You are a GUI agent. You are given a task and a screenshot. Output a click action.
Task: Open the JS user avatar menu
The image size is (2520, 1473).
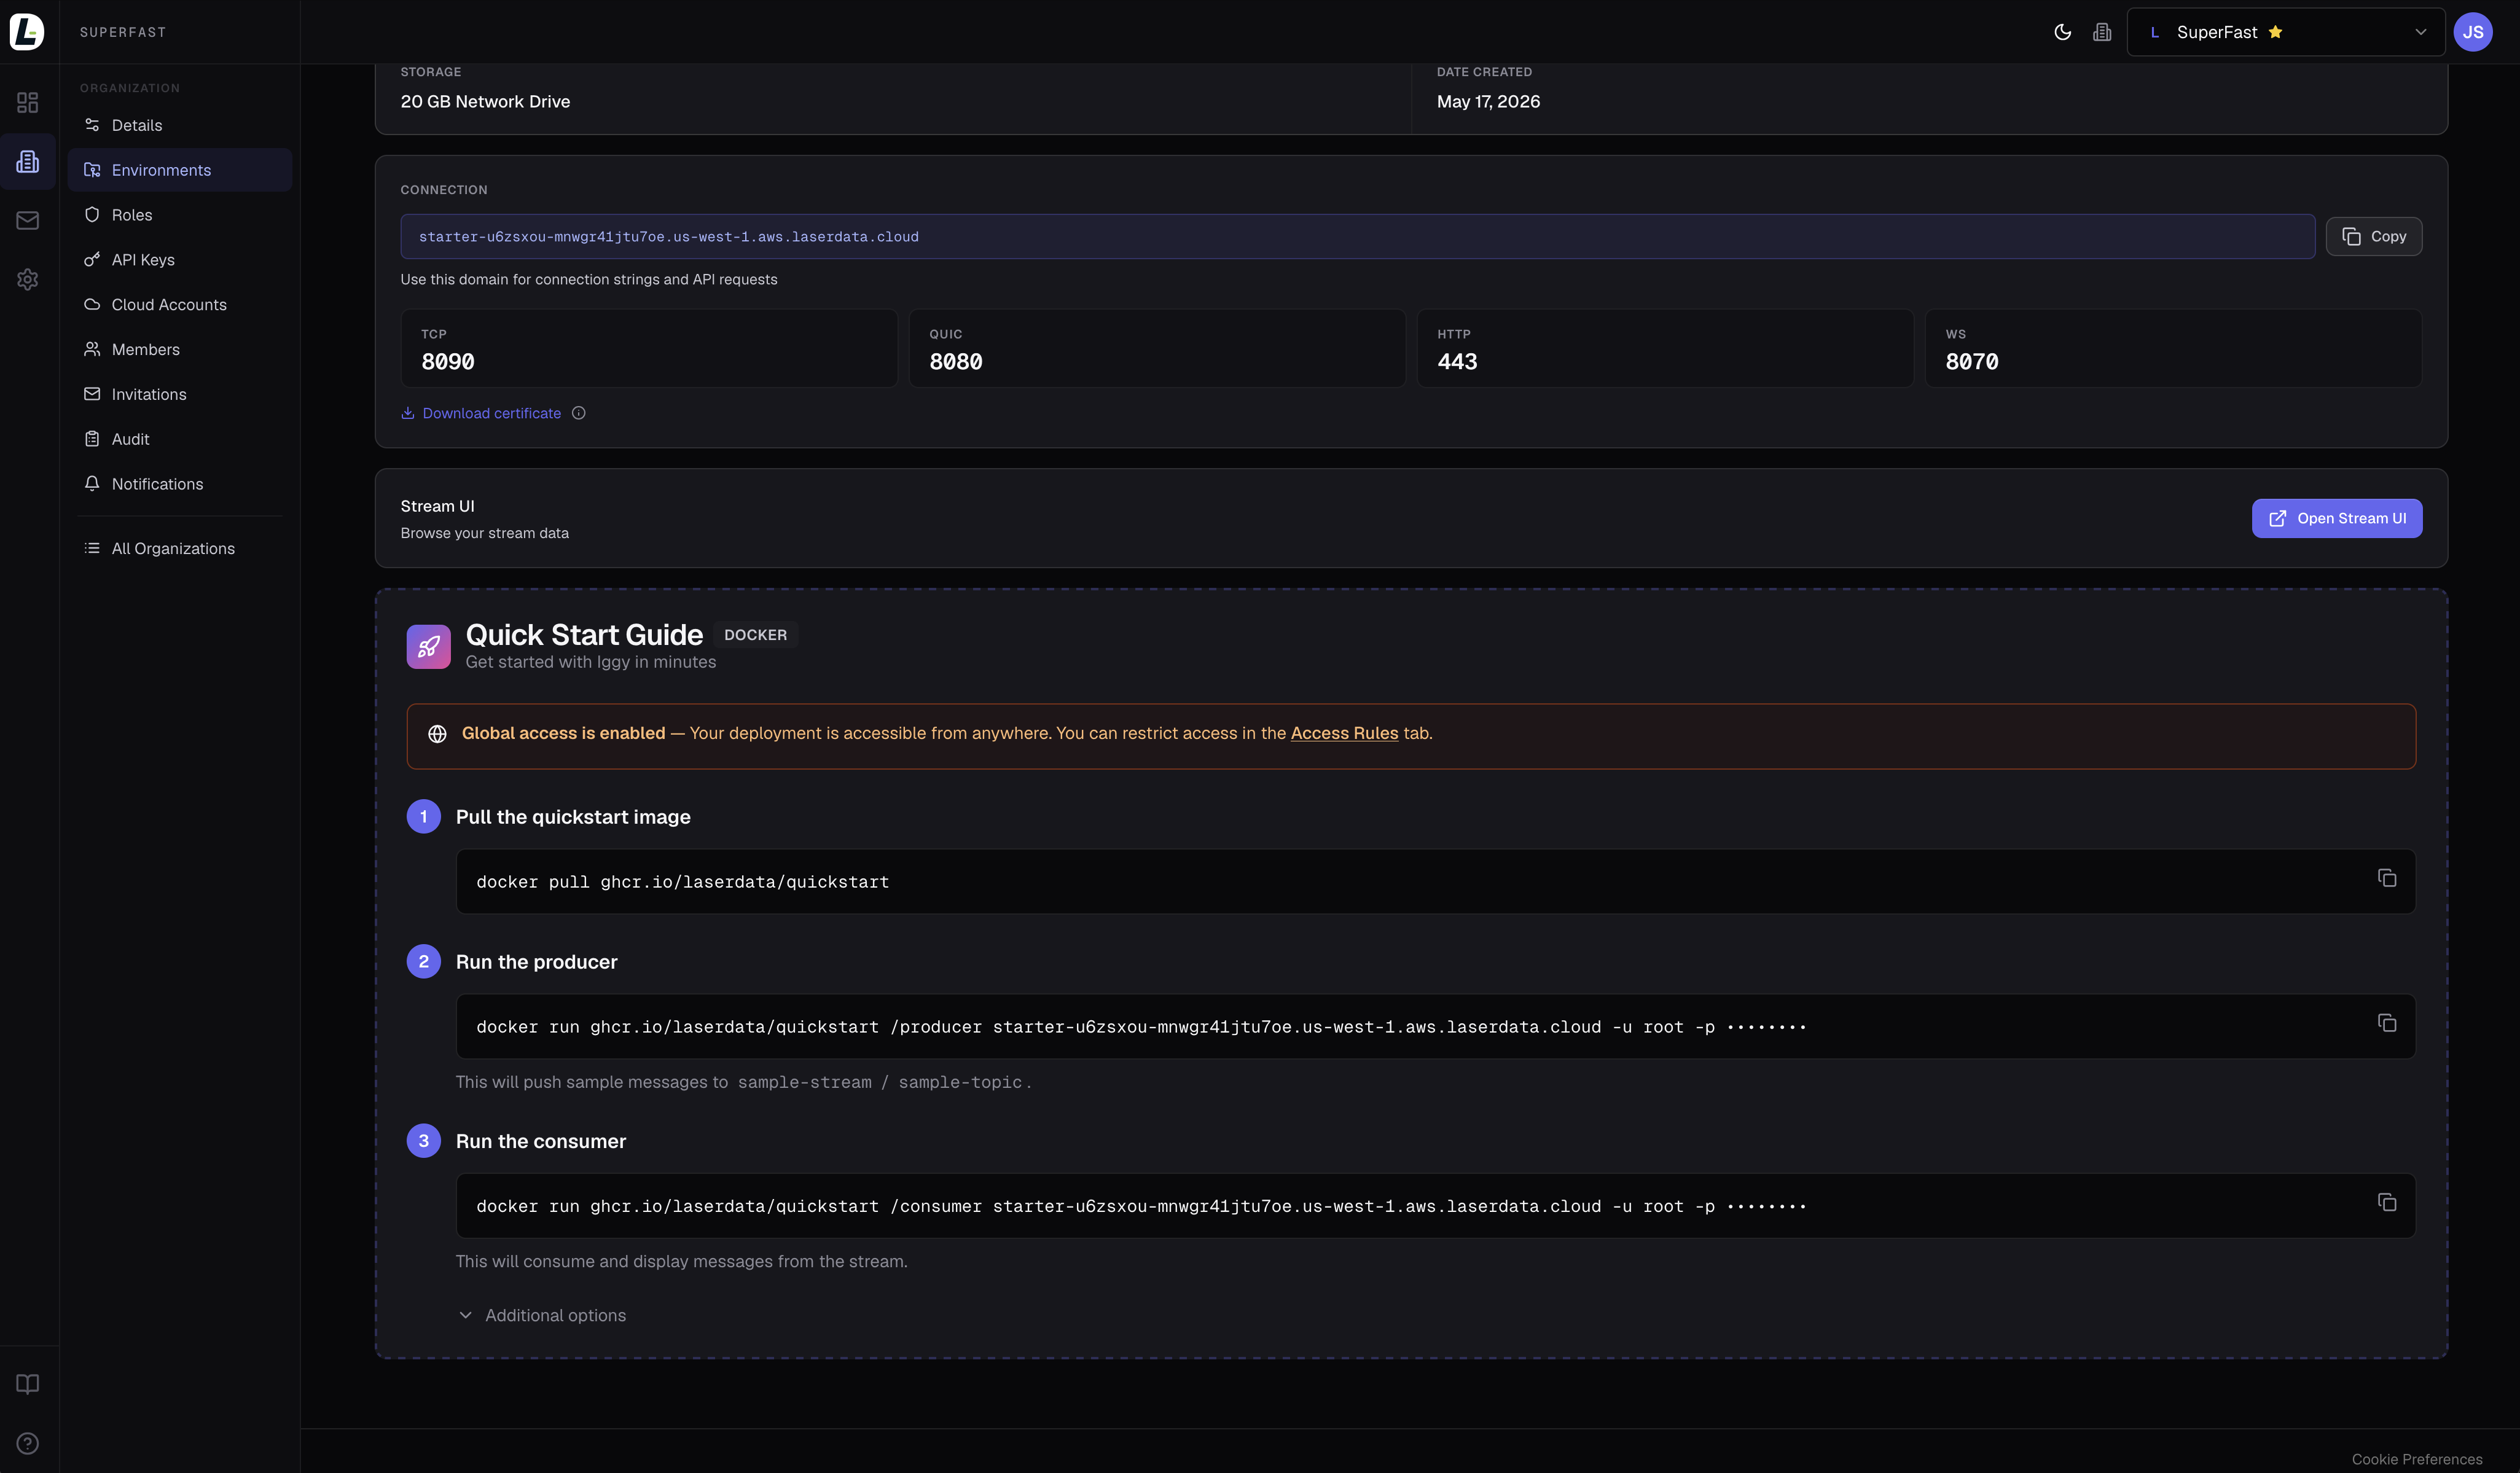point(2473,32)
